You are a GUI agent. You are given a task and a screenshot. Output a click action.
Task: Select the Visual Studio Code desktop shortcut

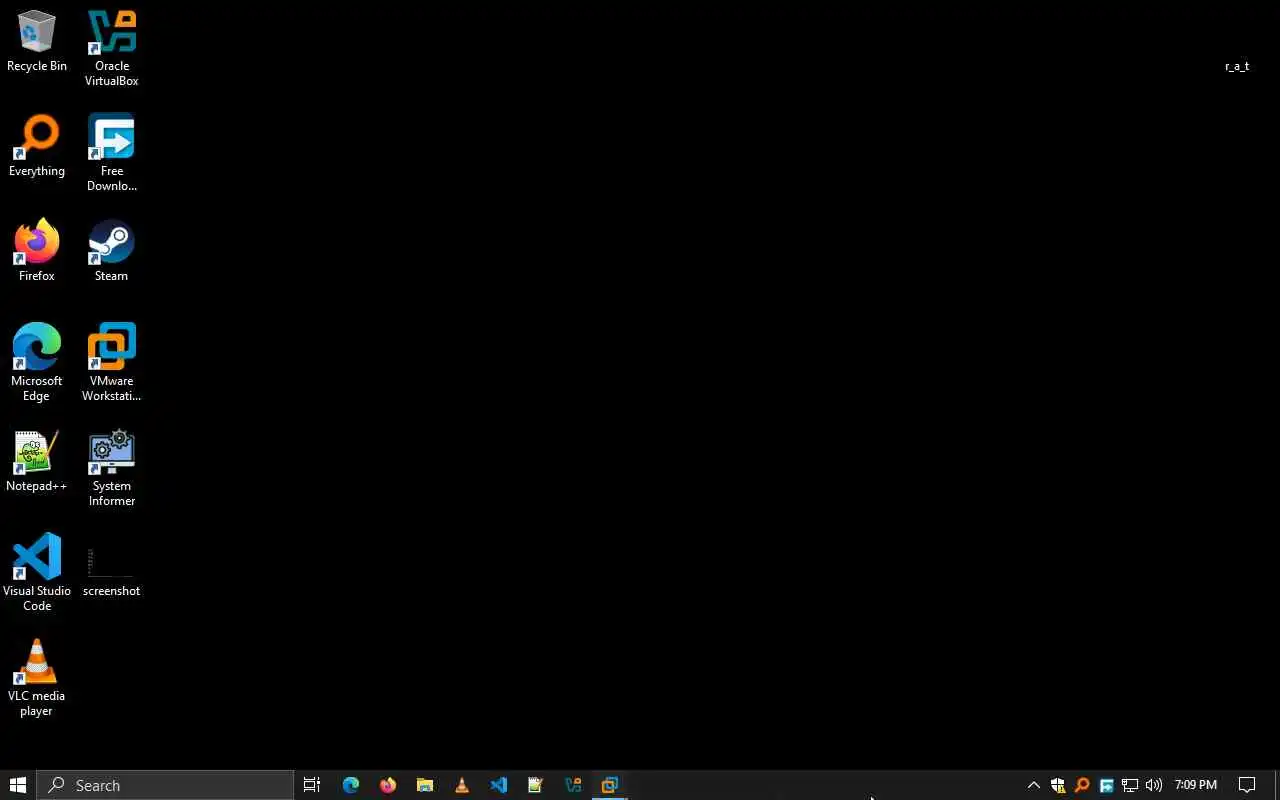pos(37,574)
